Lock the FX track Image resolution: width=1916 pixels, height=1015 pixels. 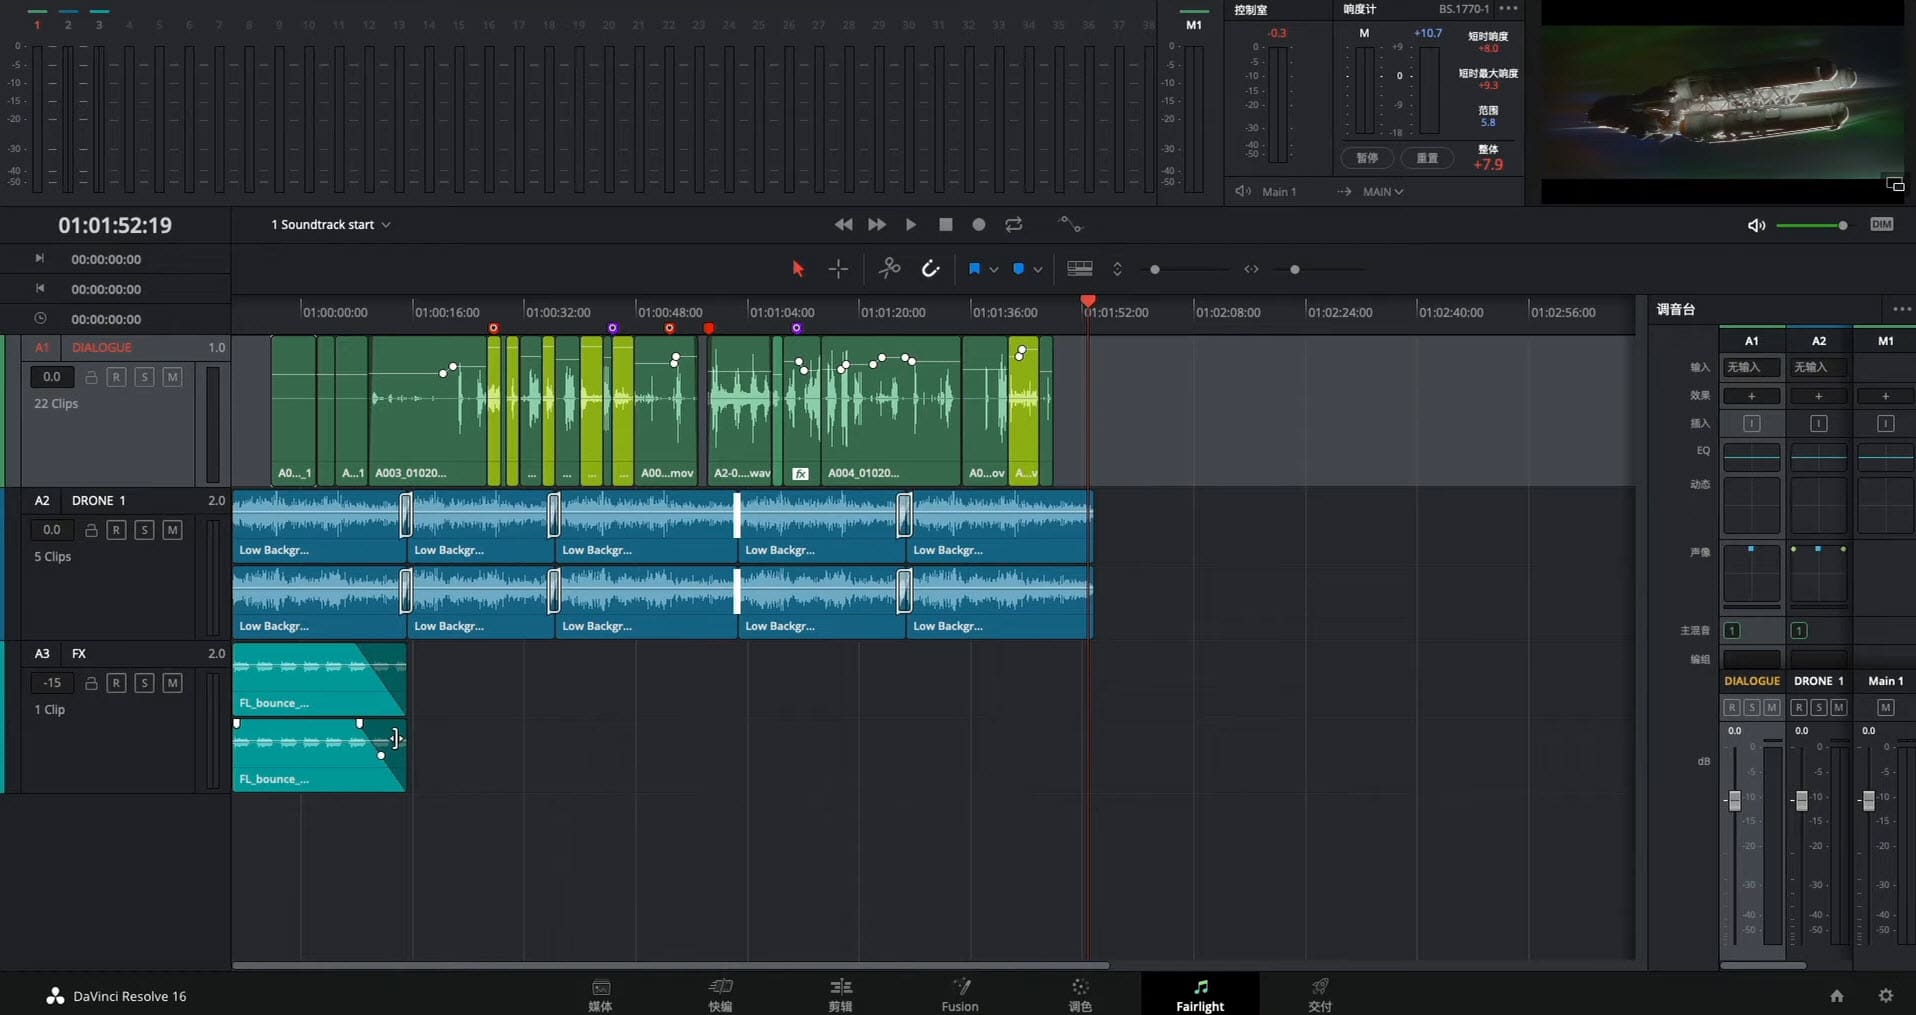[x=91, y=683]
